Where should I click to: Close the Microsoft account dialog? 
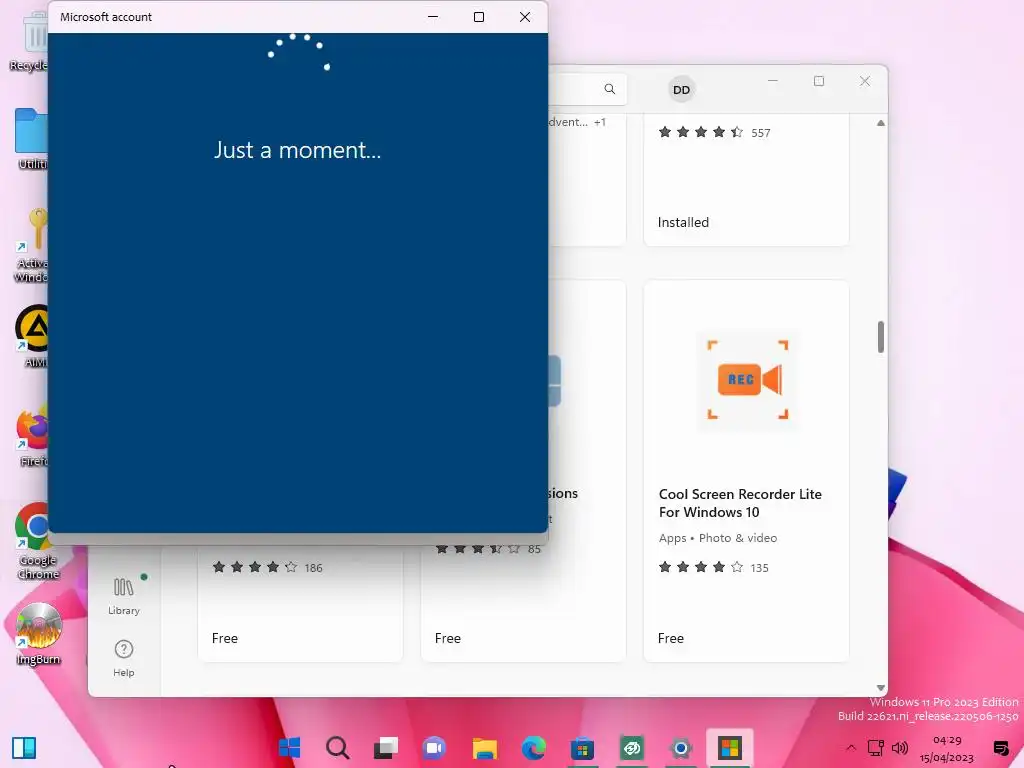525,17
